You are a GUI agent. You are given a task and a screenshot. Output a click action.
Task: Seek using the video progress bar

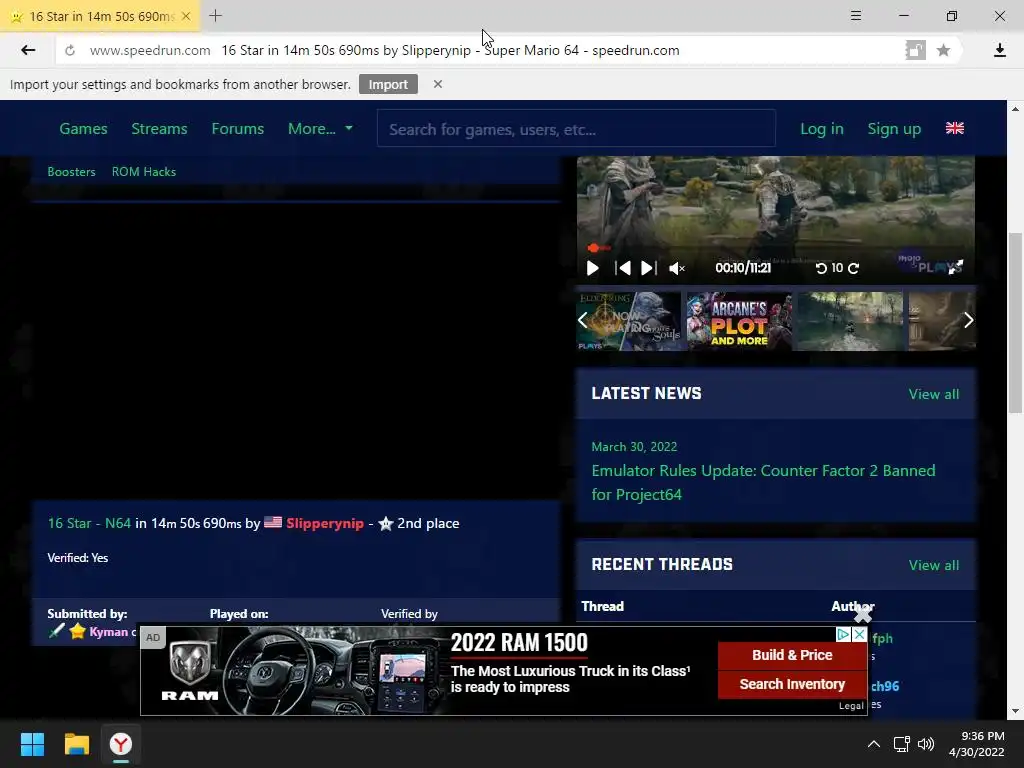click(x=775, y=248)
